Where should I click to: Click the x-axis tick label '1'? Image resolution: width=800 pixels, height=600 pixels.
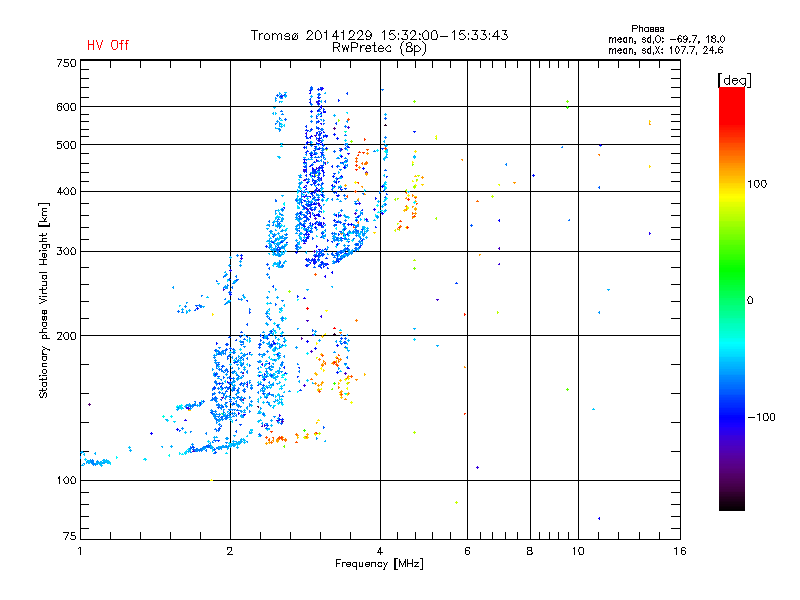tap(80, 551)
